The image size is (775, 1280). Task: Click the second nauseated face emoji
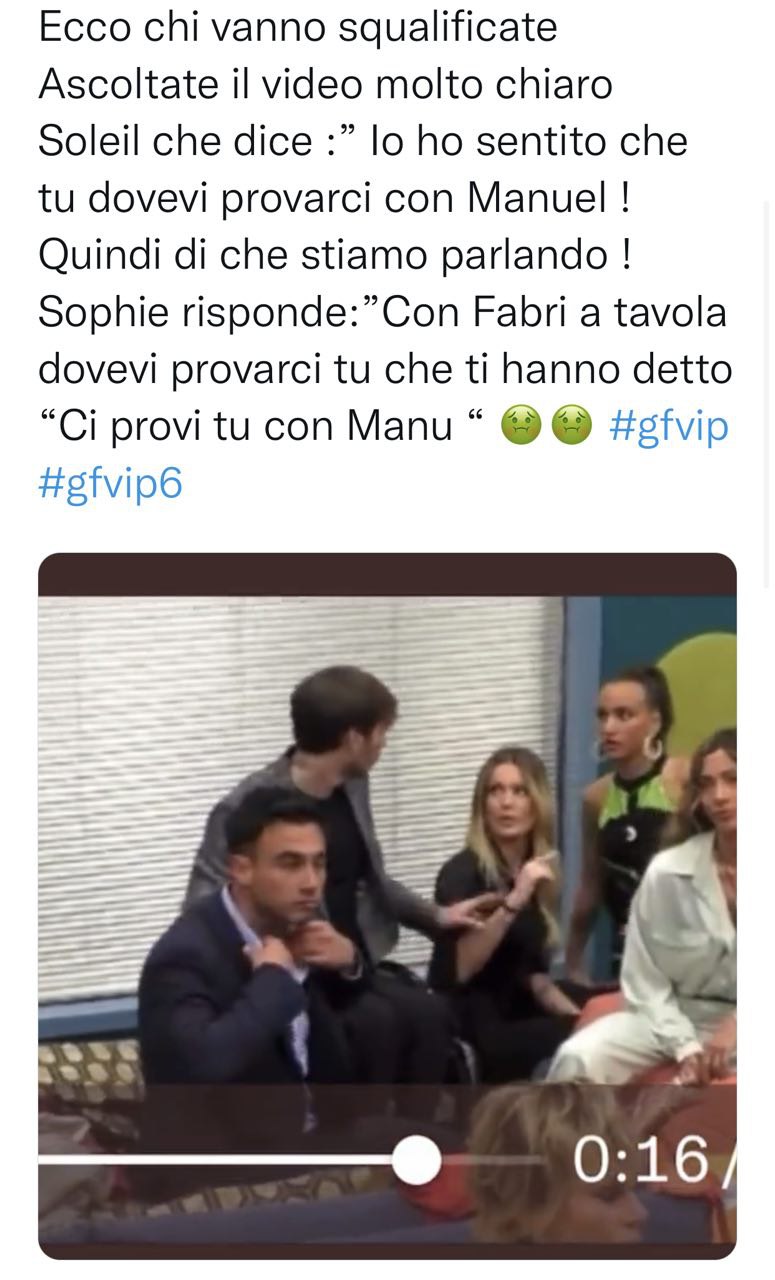[x=573, y=429]
